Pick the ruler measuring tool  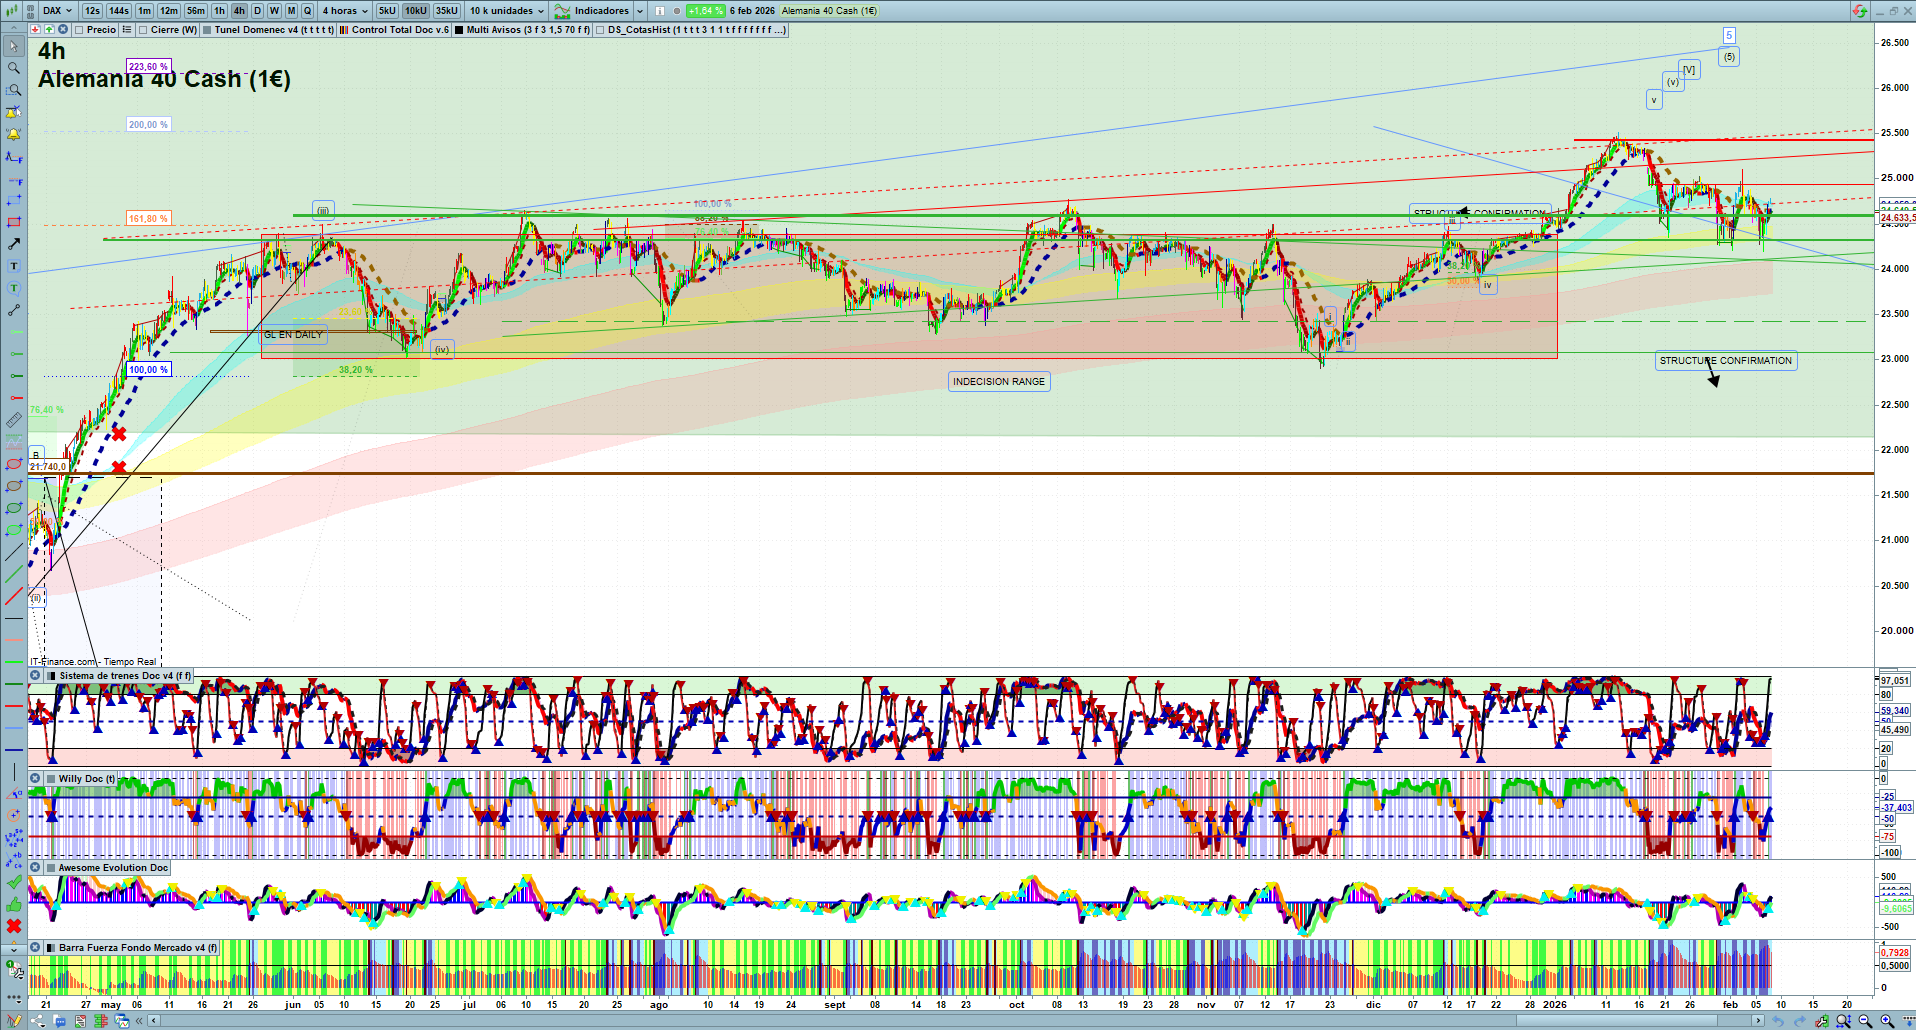[14, 420]
